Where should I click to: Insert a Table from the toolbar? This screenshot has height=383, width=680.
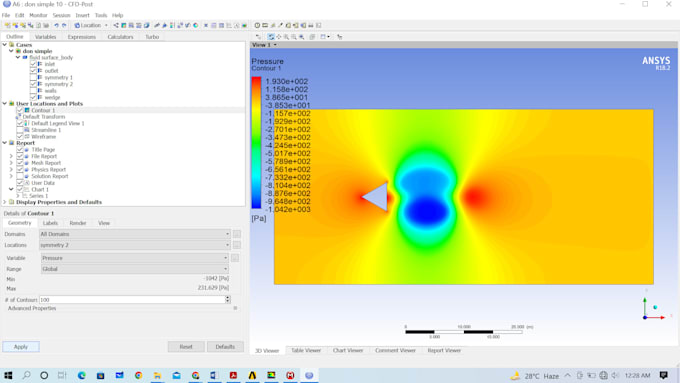[221, 25]
